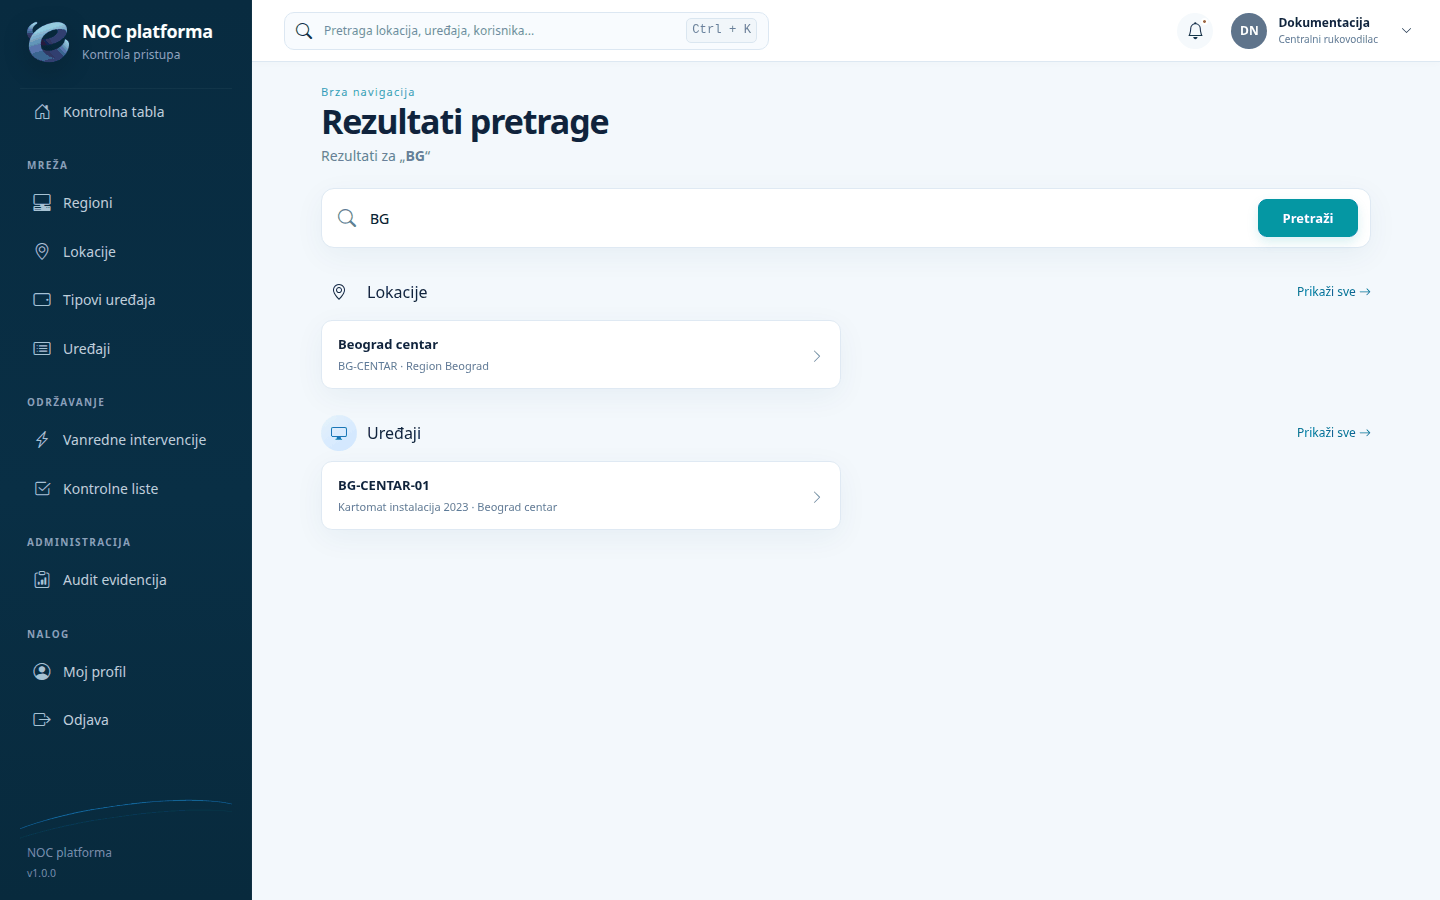The image size is (1440, 900).
Task: Click the Moj profil user icon
Action: coord(42,672)
